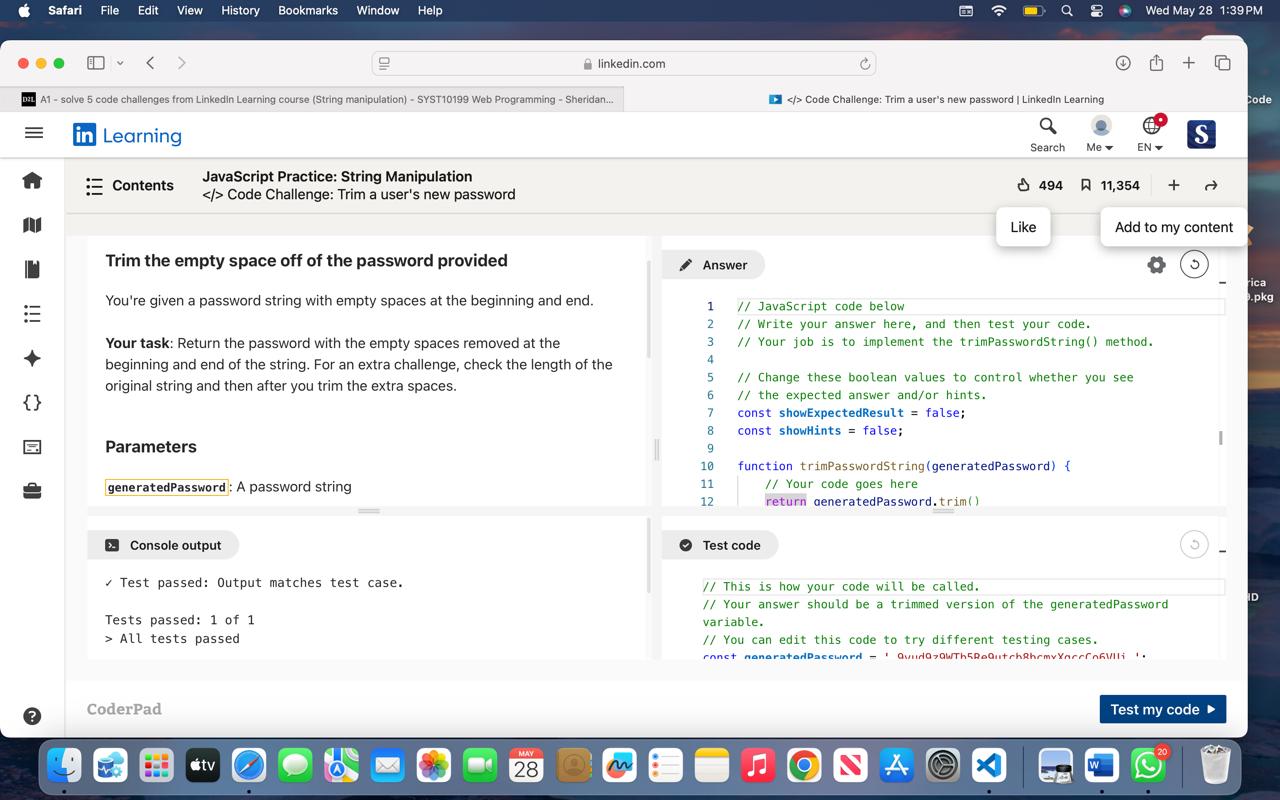Viewport: 1280px width, 800px height.
Task: Open the EN language dropdown
Action: [1151, 135]
